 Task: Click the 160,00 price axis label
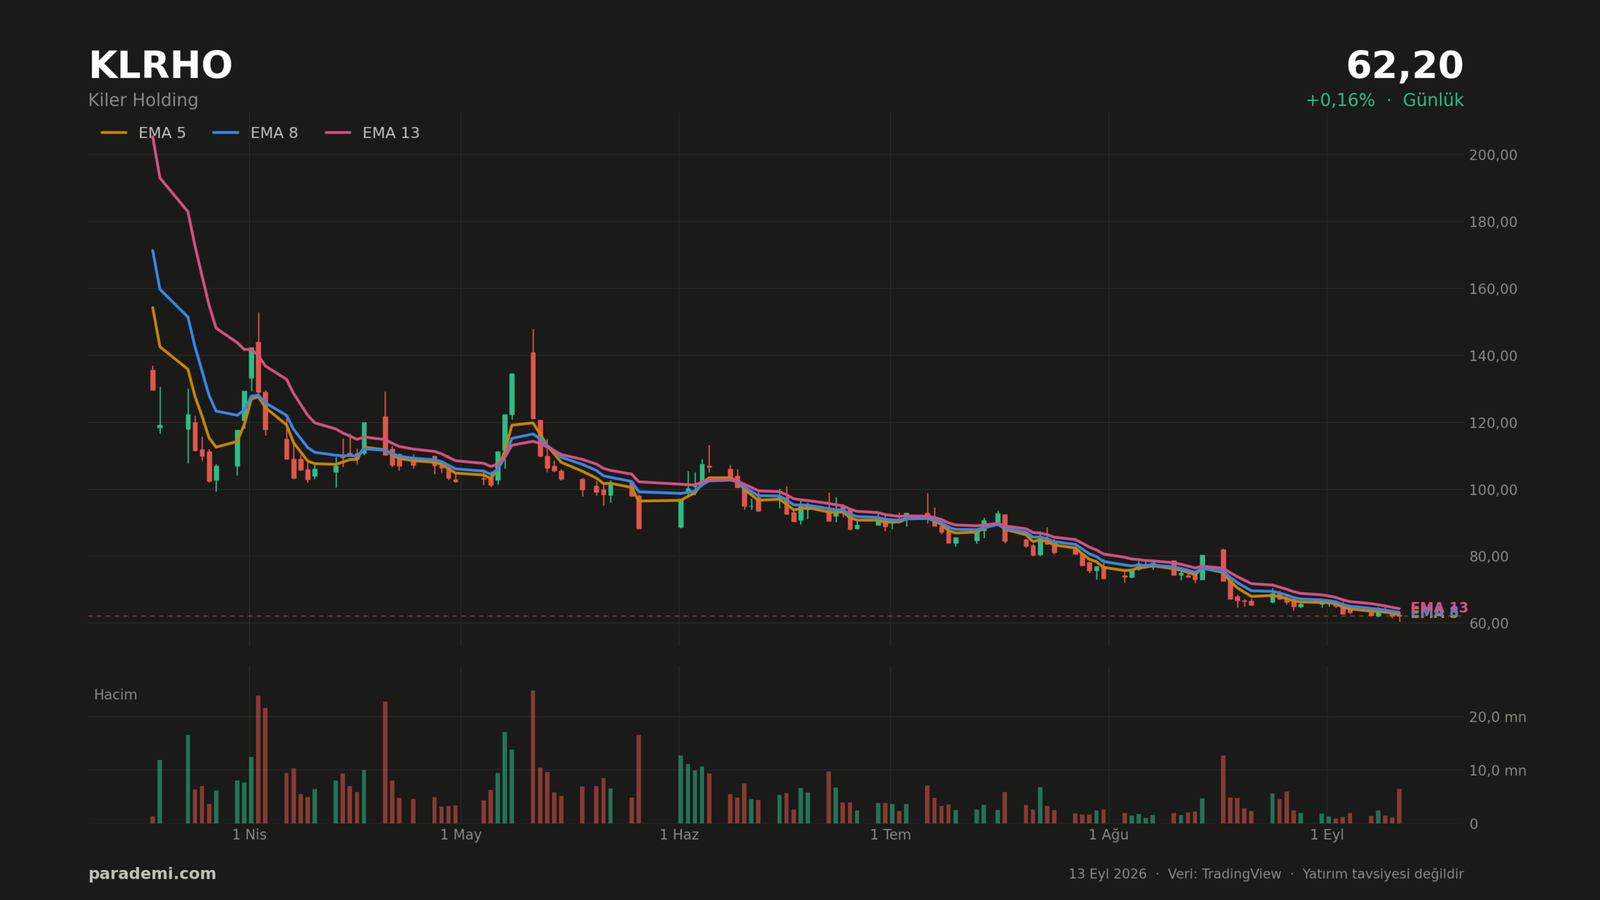tap(1493, 289)
